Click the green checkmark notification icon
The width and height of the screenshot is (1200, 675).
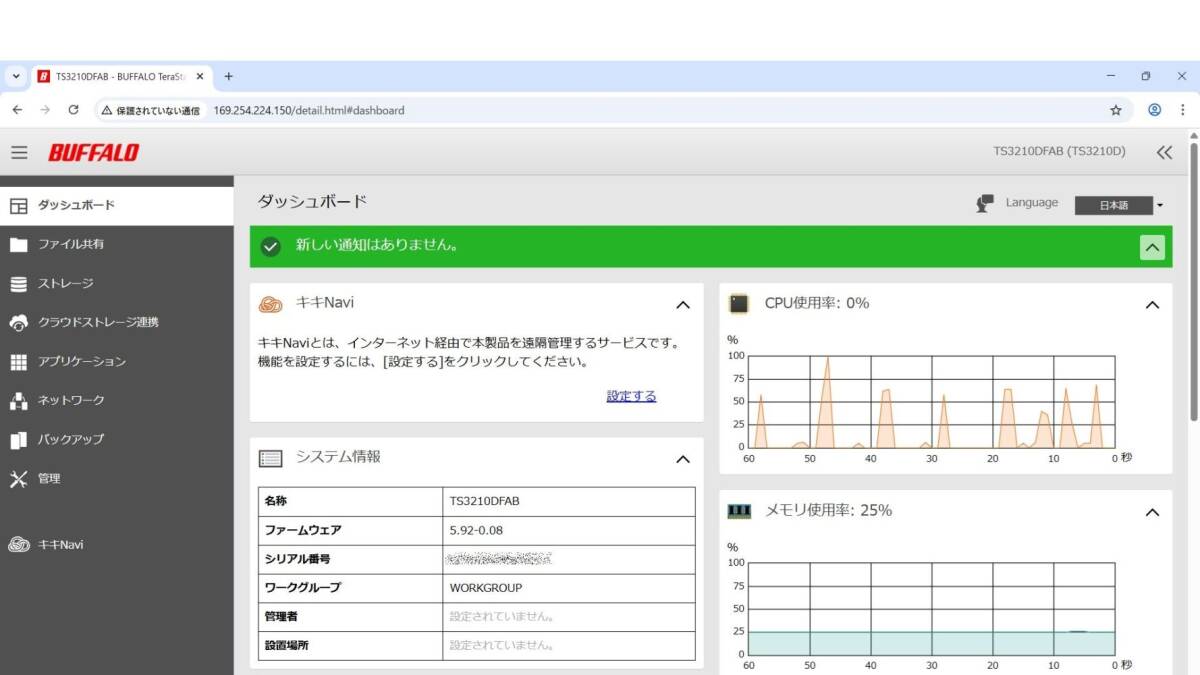(x=270, y=246)
